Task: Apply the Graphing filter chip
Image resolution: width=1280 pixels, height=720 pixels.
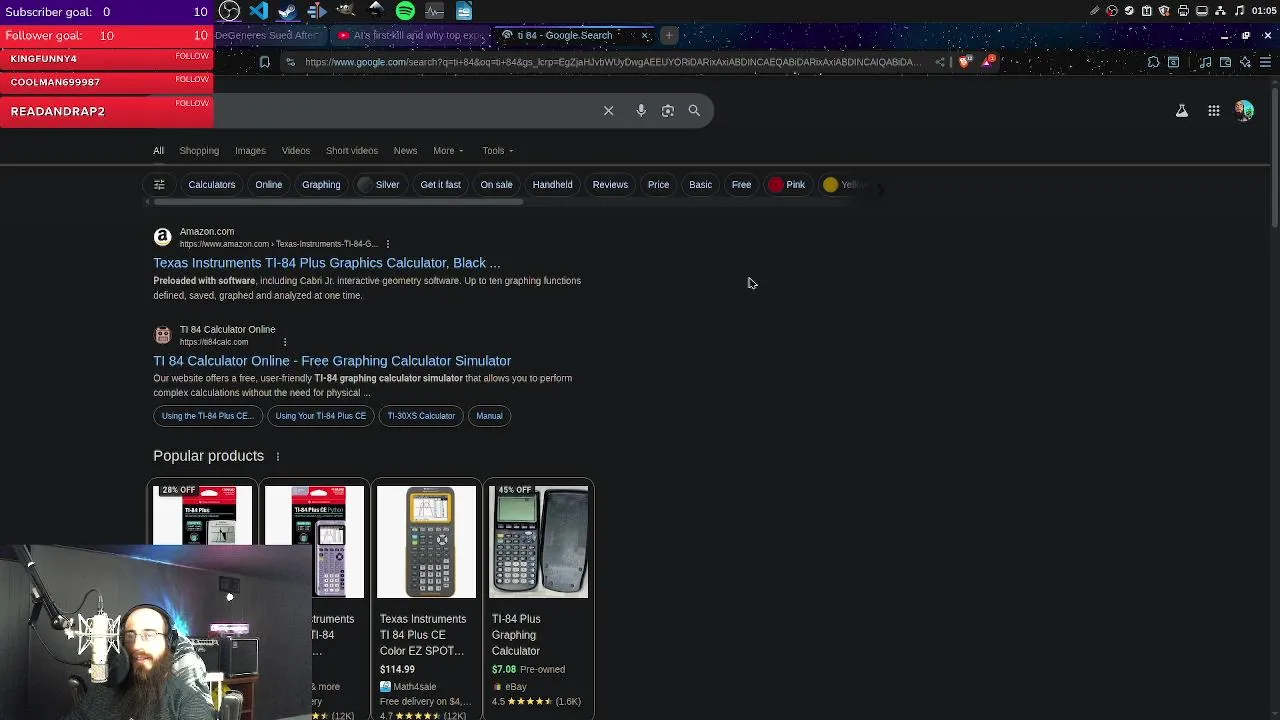Action: (321, 184)
